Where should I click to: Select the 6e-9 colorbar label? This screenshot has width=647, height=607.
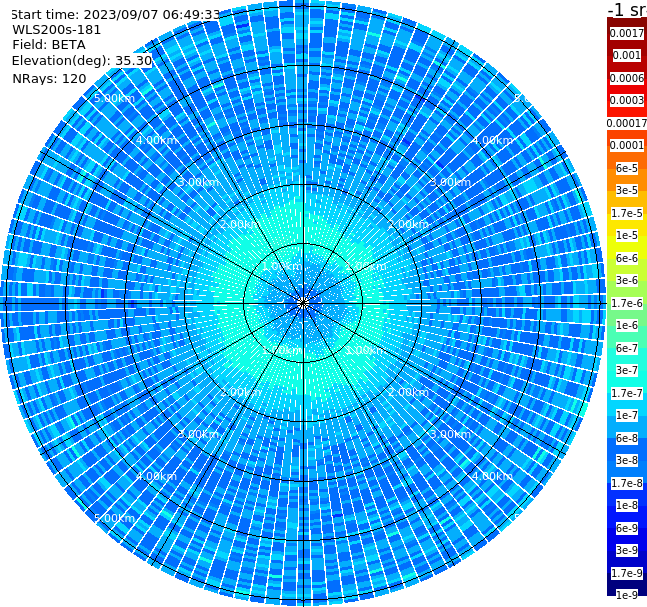pyautogui.click(x=627, y=528)
